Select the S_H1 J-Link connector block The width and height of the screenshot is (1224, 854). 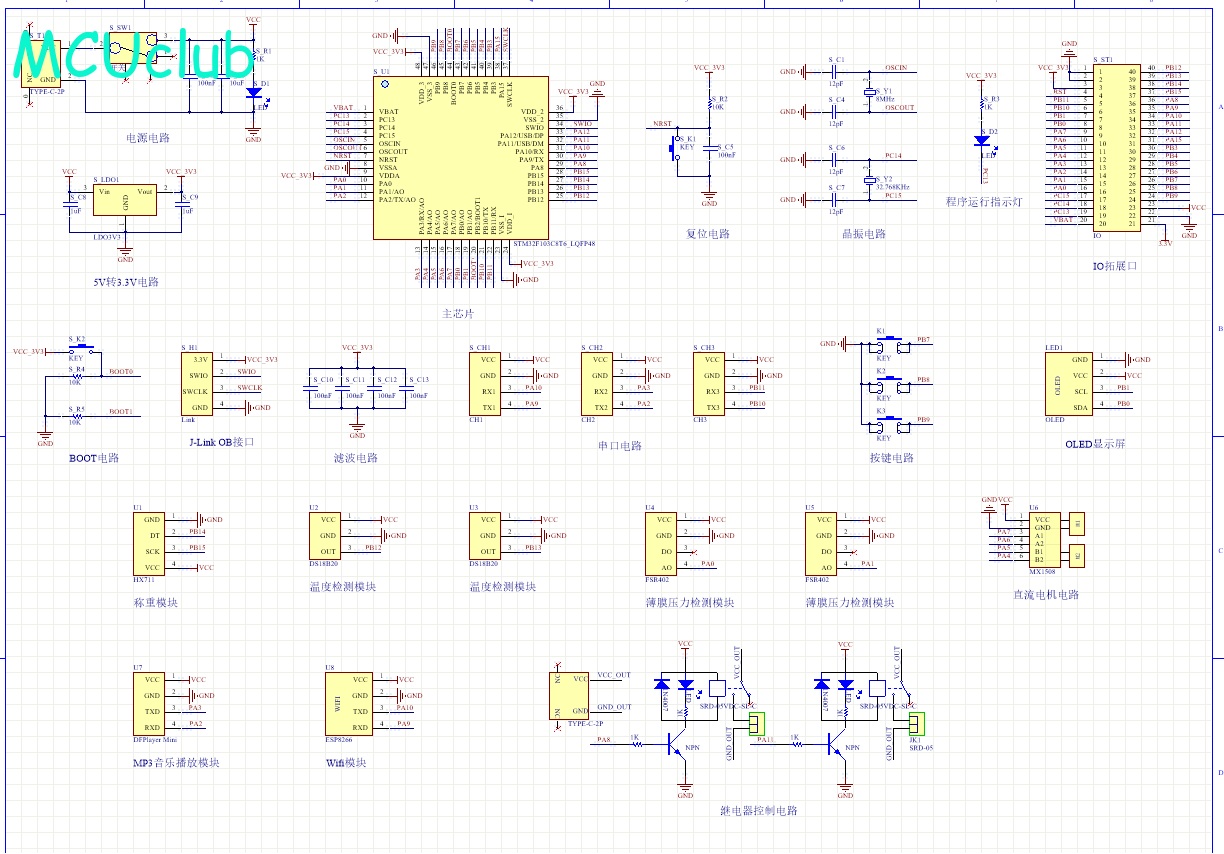(x=198, y=383)
